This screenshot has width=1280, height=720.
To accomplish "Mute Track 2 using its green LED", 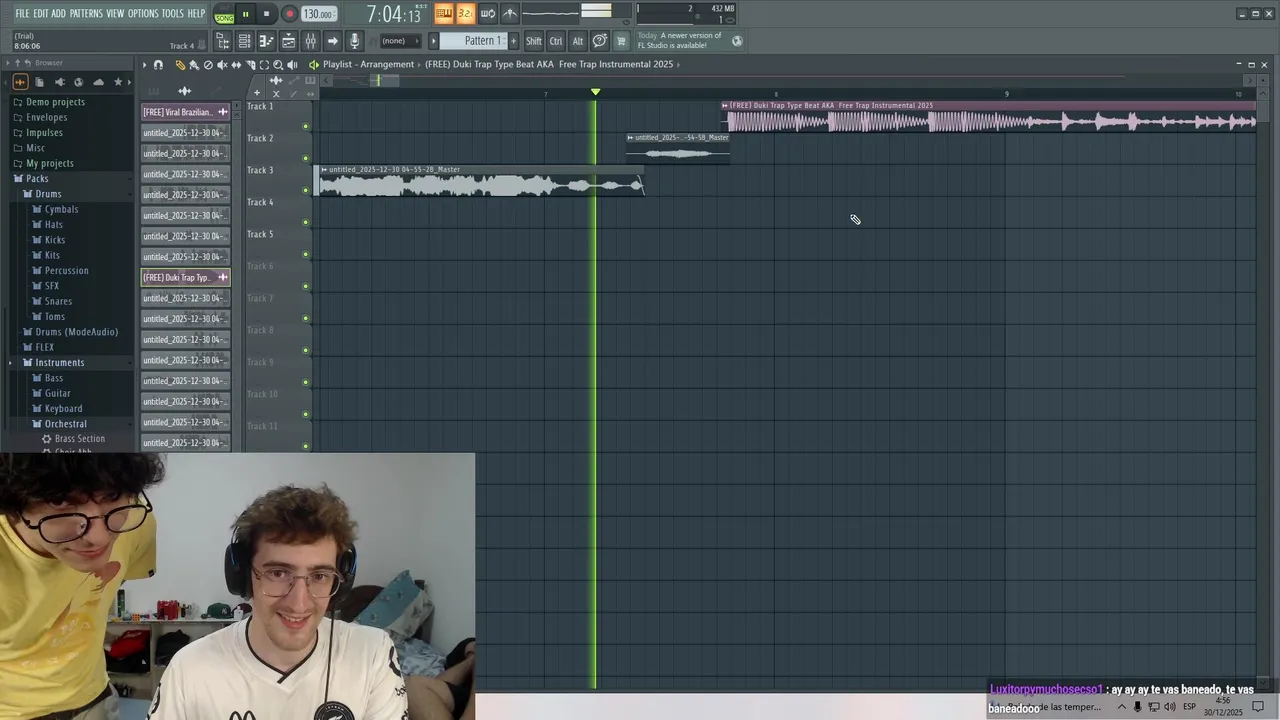I will click(306, 159).
